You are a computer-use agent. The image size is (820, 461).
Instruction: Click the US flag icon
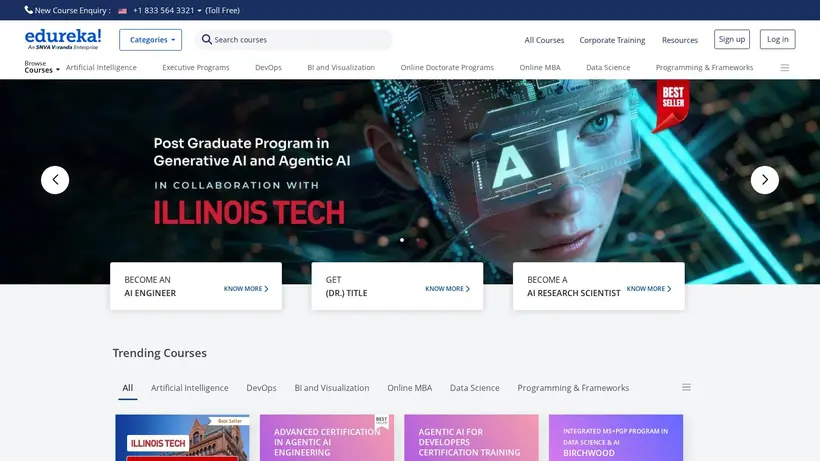coord(122,10)
